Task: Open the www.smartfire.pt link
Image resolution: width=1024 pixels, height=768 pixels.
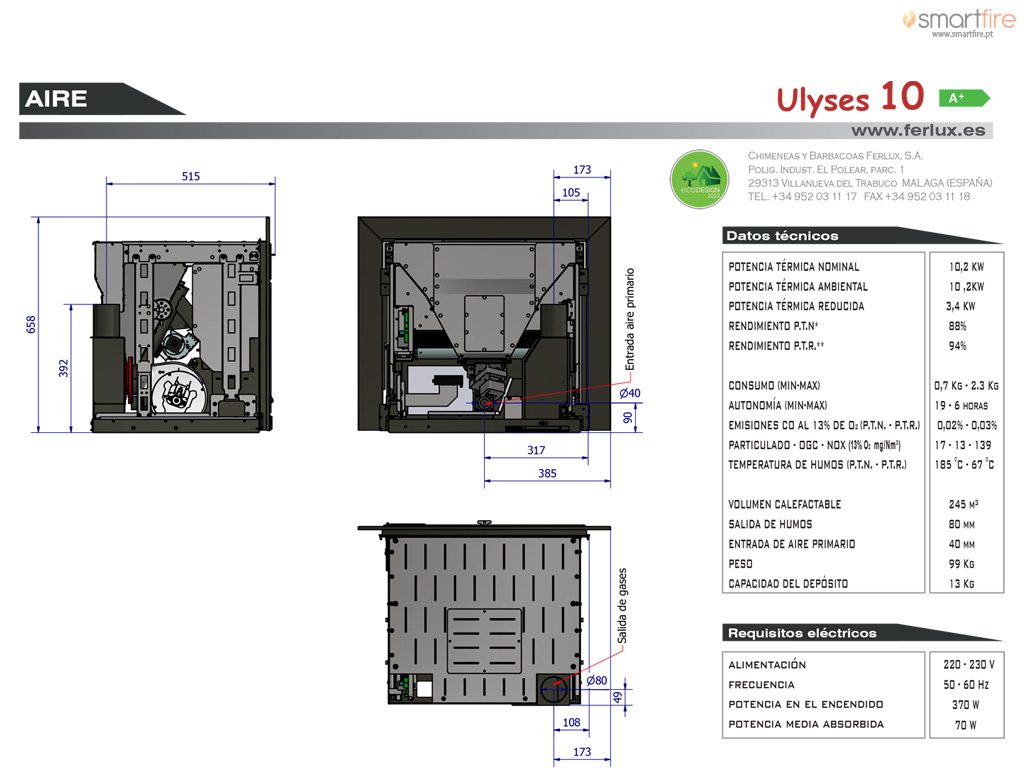Action: click(962, 34)
